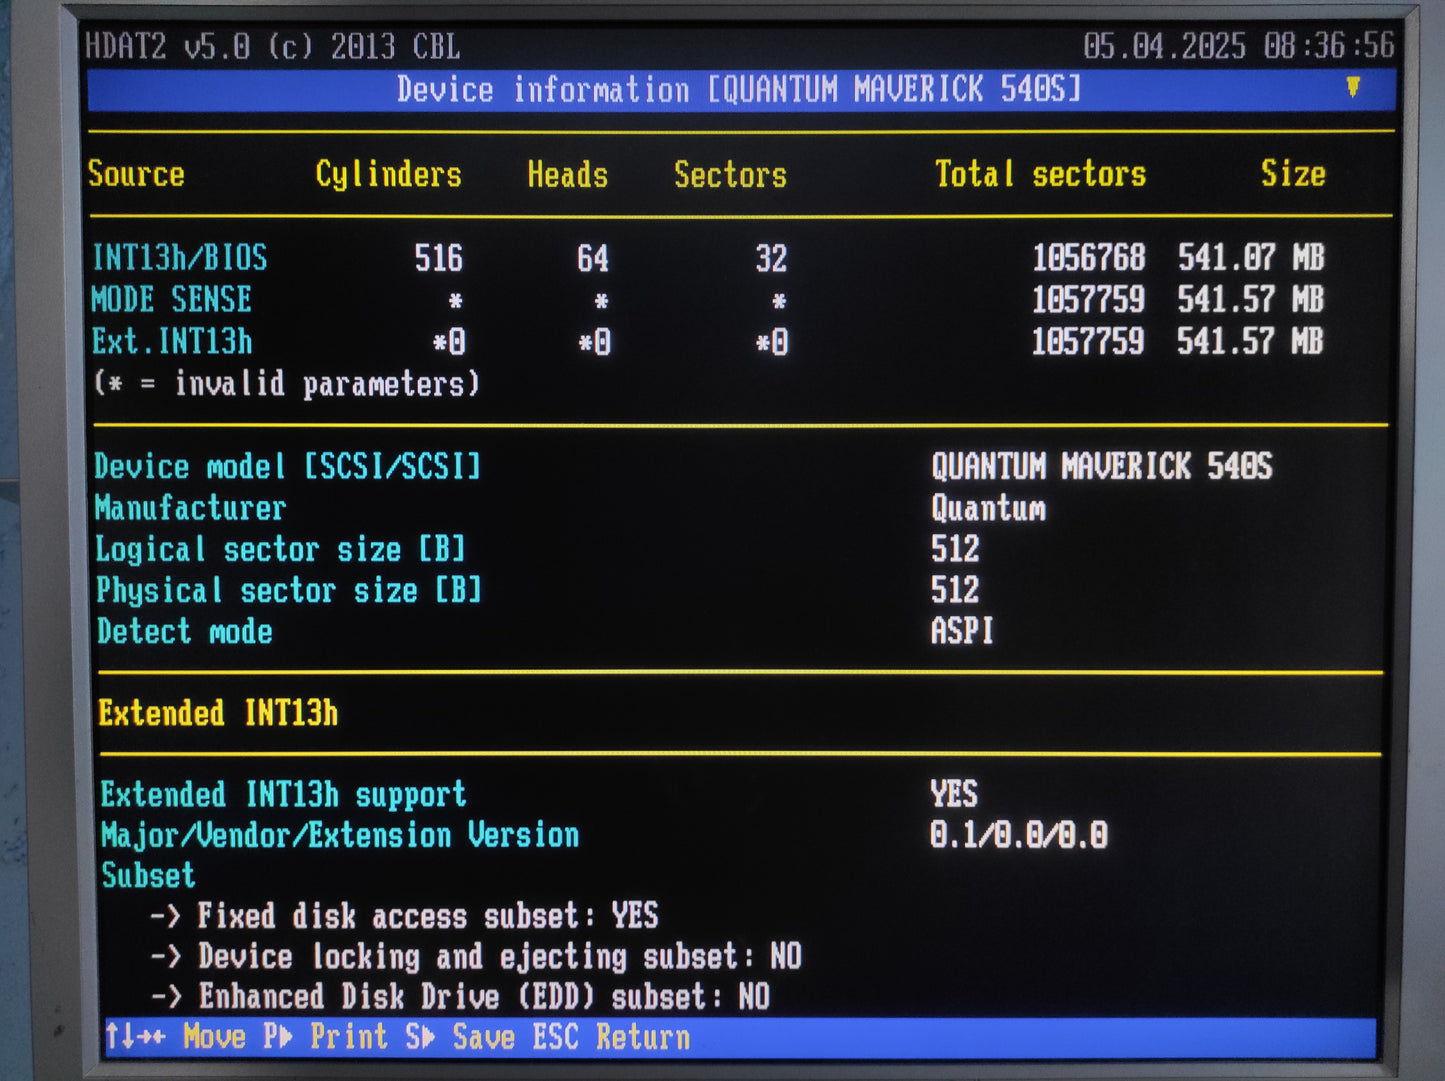Image resolution: width=1445 pixels, height=1081 pixels.
Task: Select the NO value for EDD subset
Action: [x=754, y=997]
